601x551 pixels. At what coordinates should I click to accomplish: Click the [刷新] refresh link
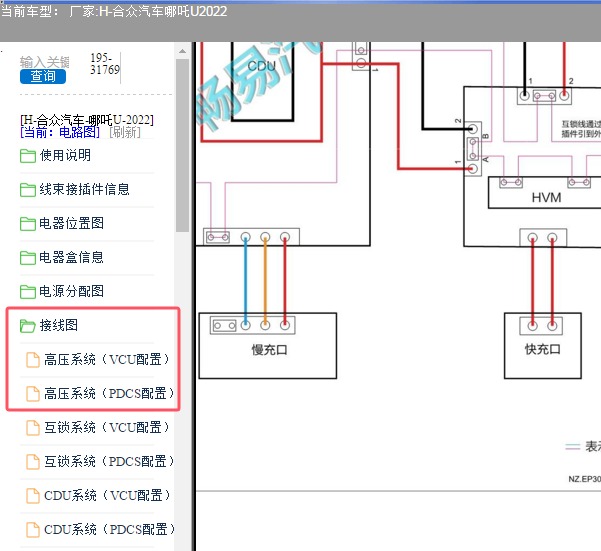point(125,133)
